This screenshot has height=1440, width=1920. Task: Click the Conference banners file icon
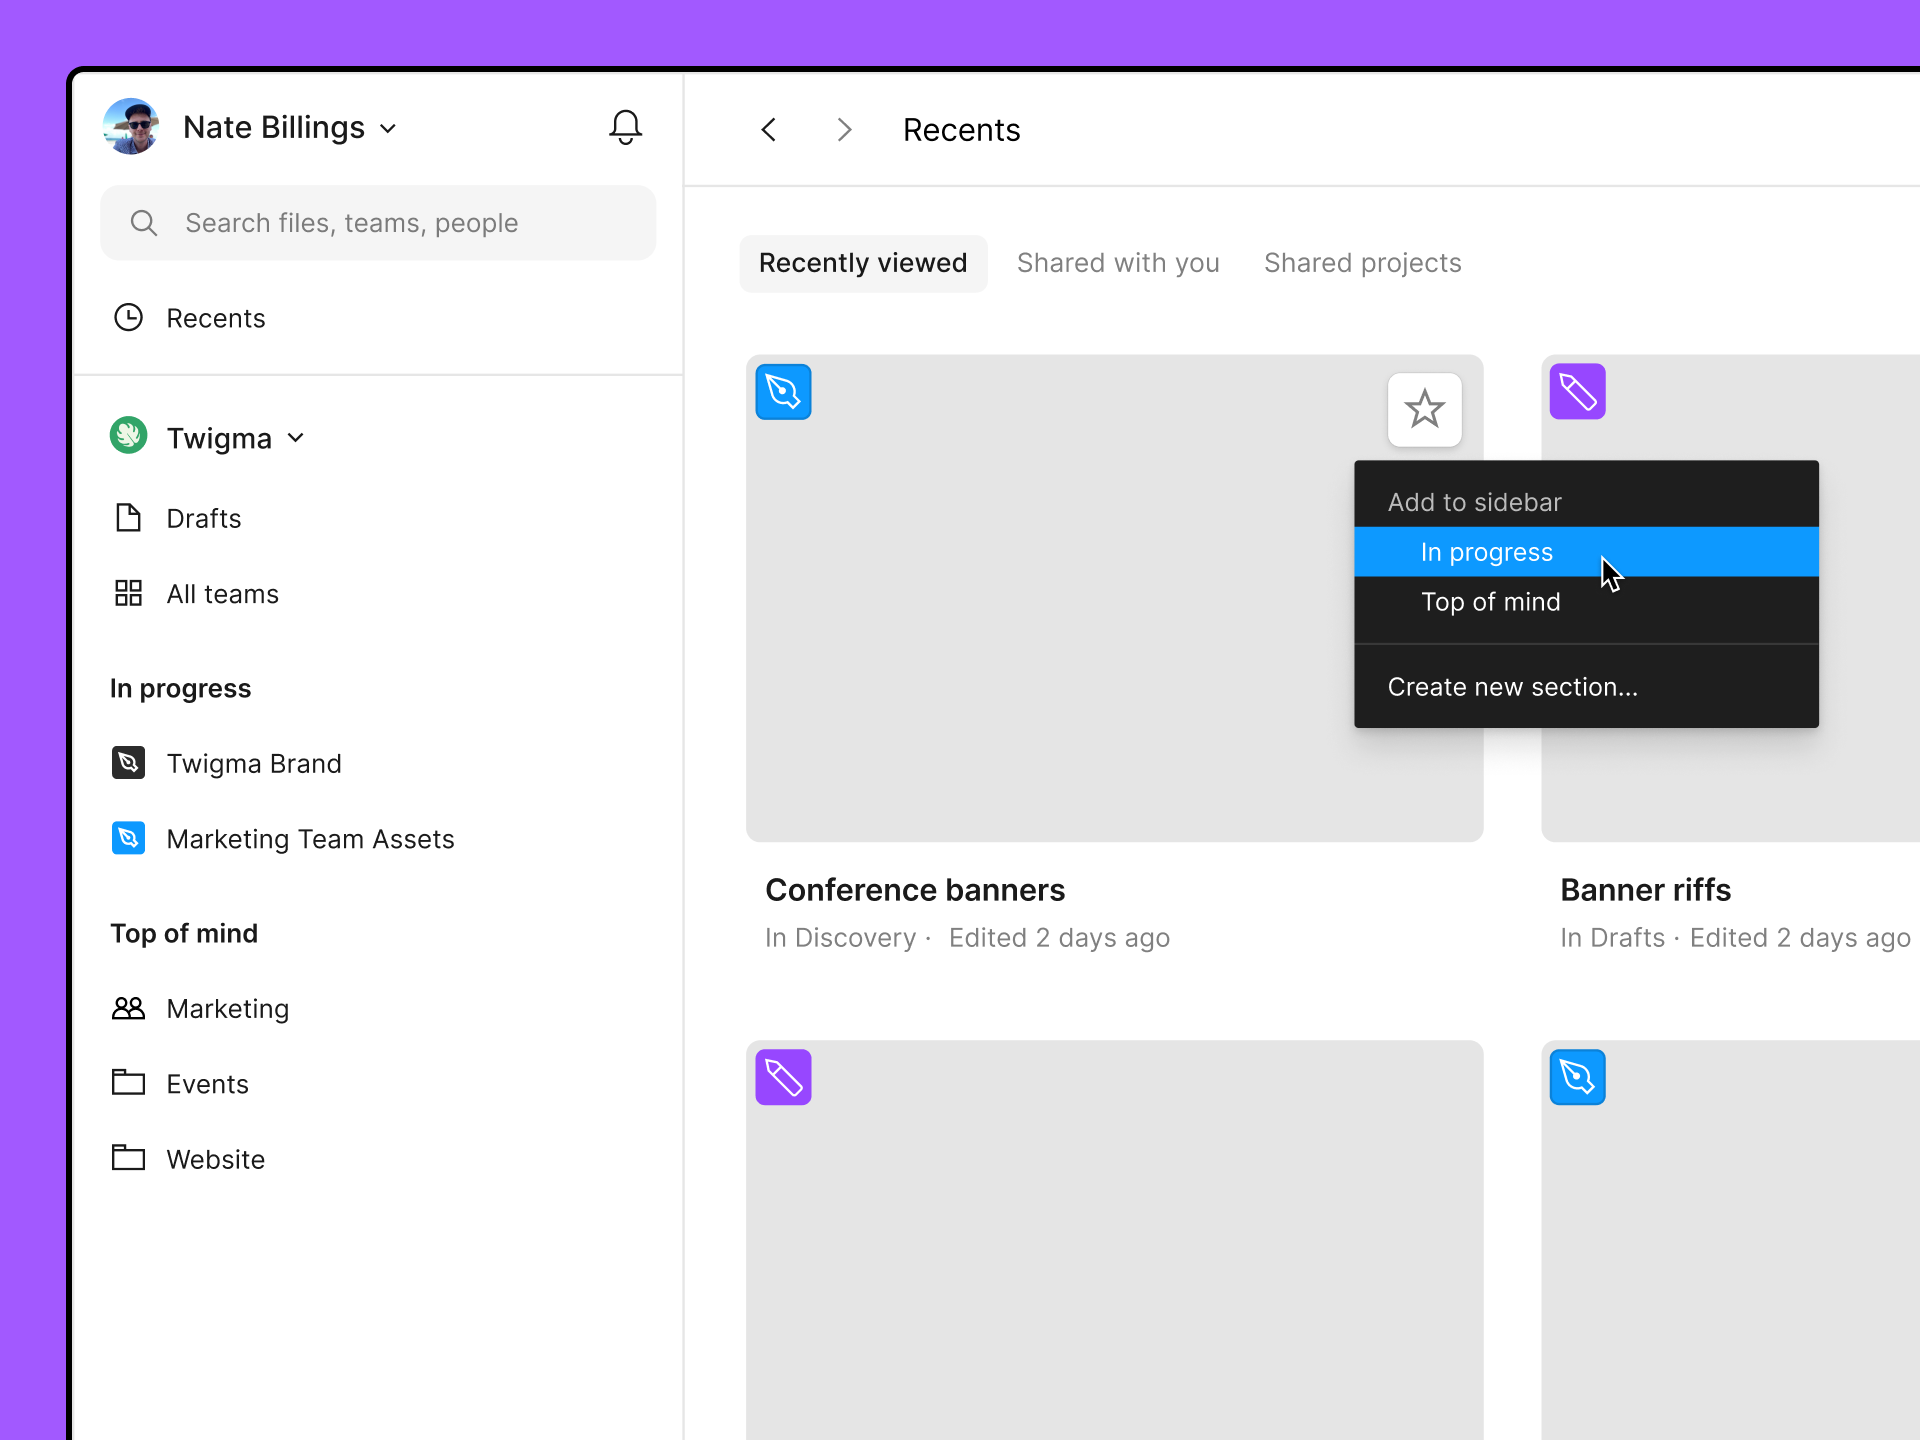pyautogui.click(x=783, y=392)
